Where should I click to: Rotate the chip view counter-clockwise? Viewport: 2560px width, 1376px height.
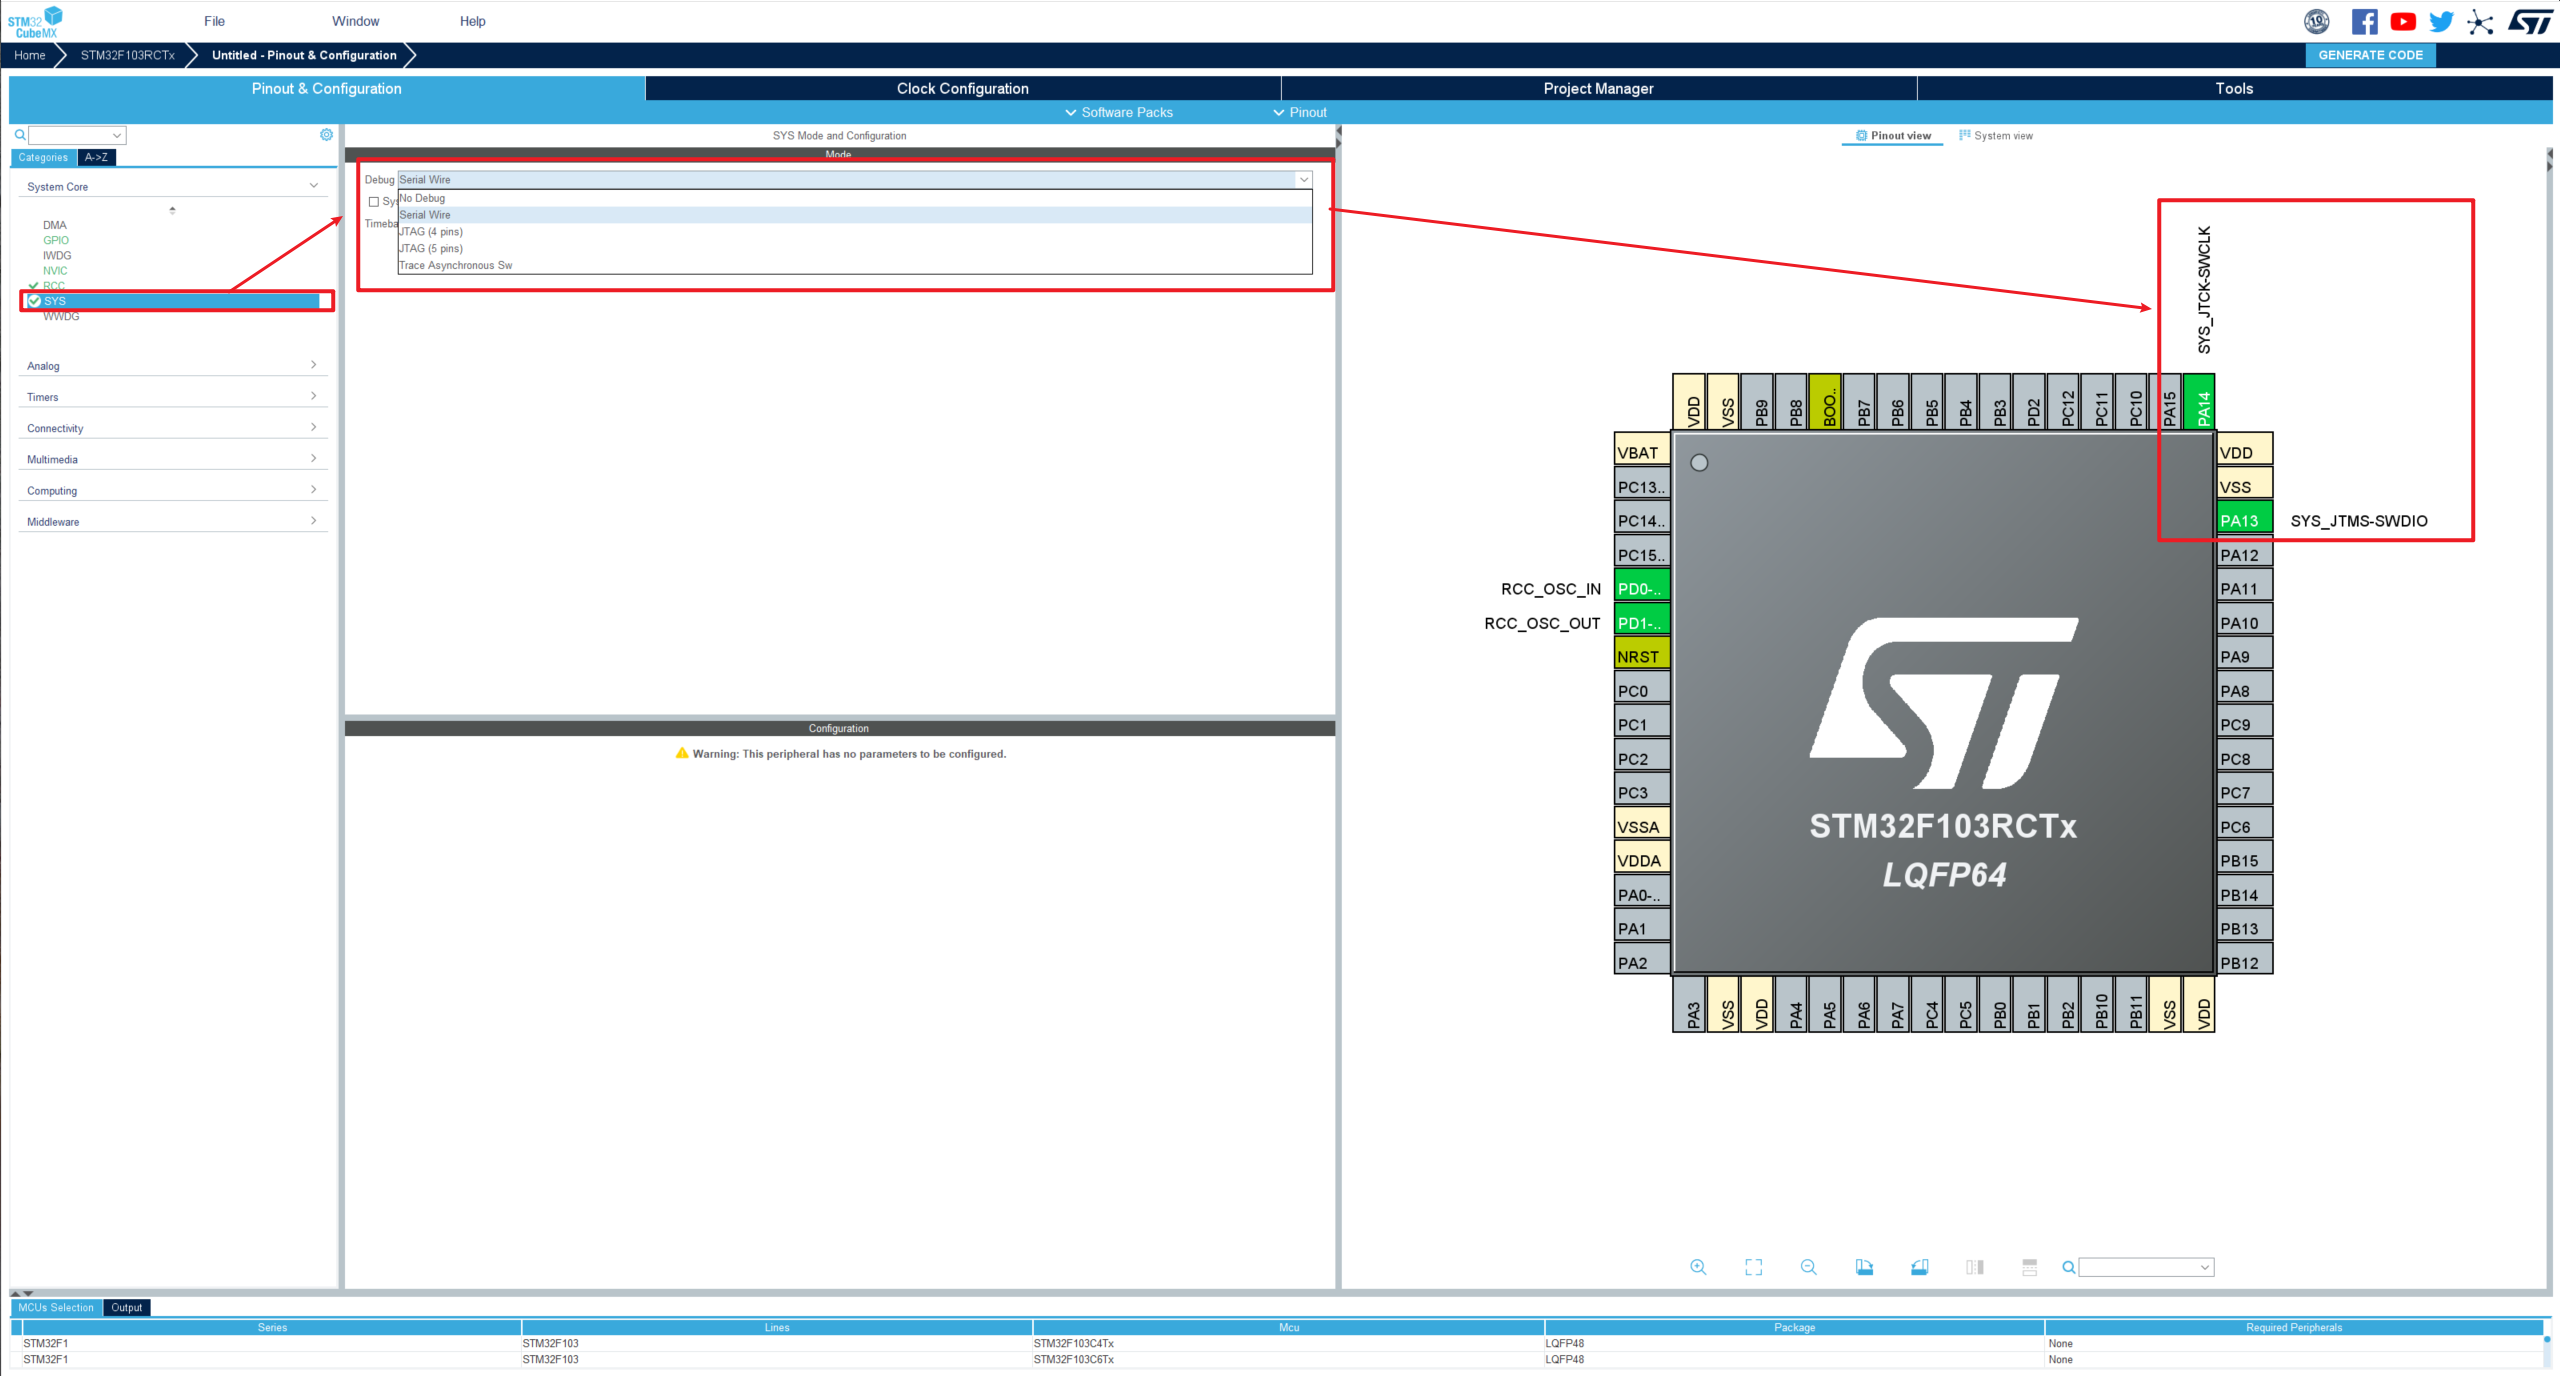click(1919, 1267)
